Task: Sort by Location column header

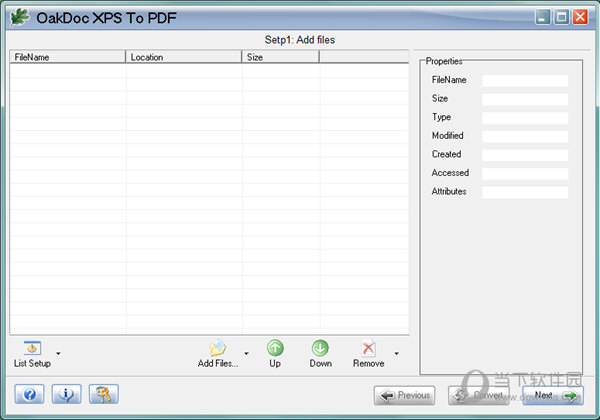Action: coord(184,57)
